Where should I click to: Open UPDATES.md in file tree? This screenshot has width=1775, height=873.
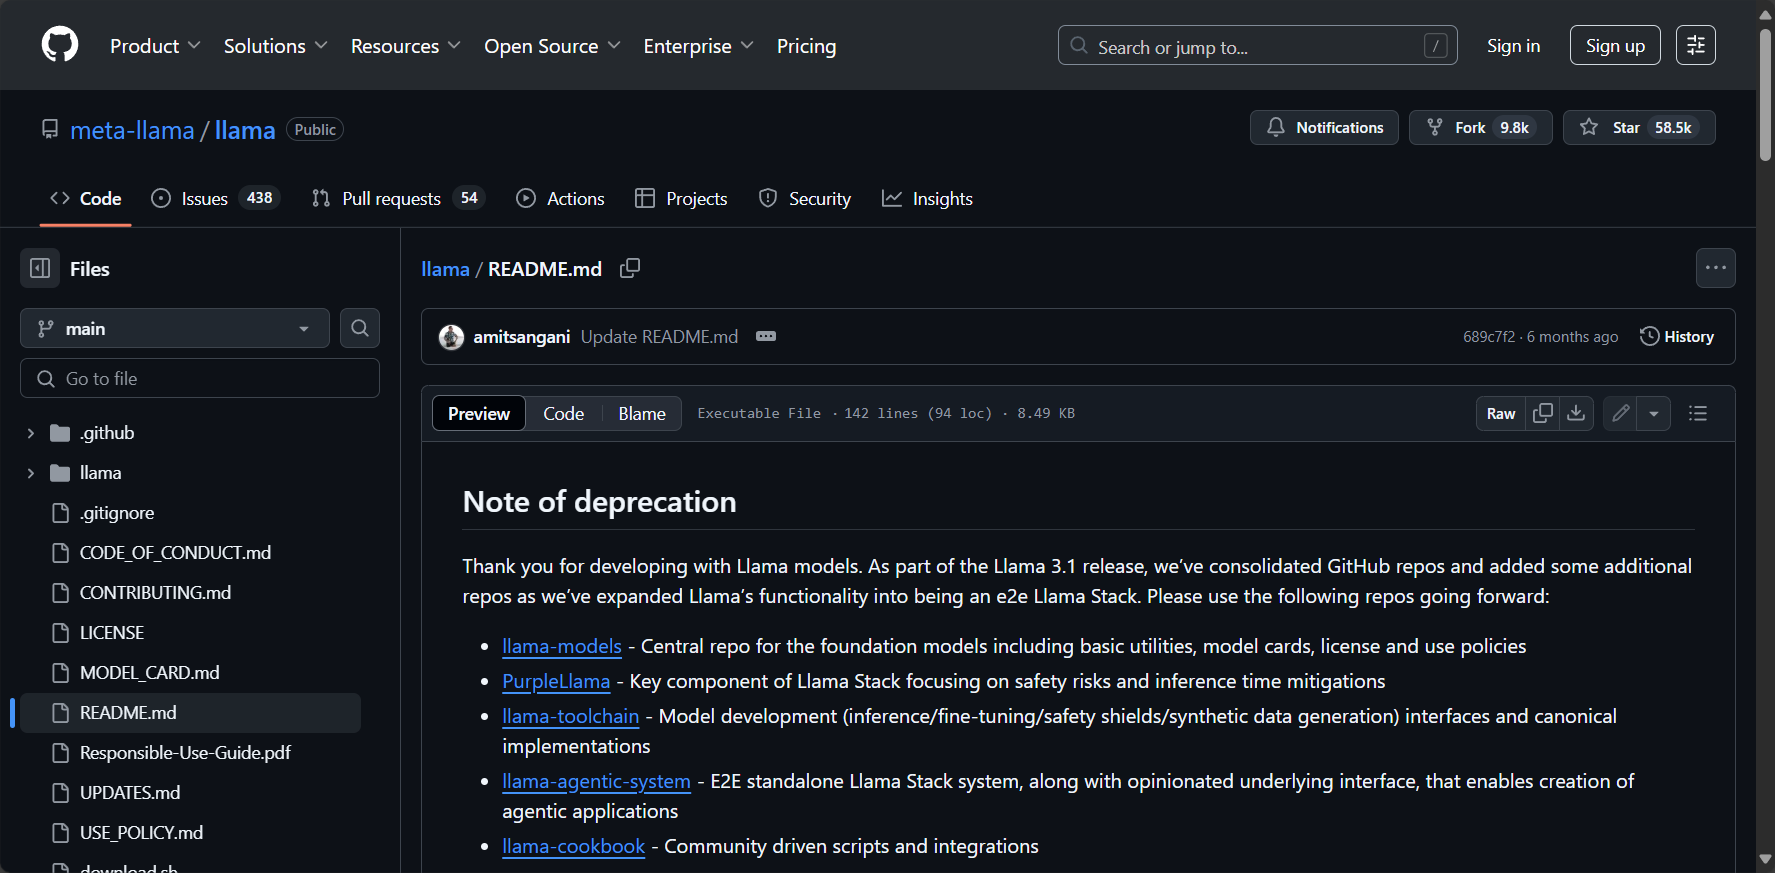click(x=130, y=793)
